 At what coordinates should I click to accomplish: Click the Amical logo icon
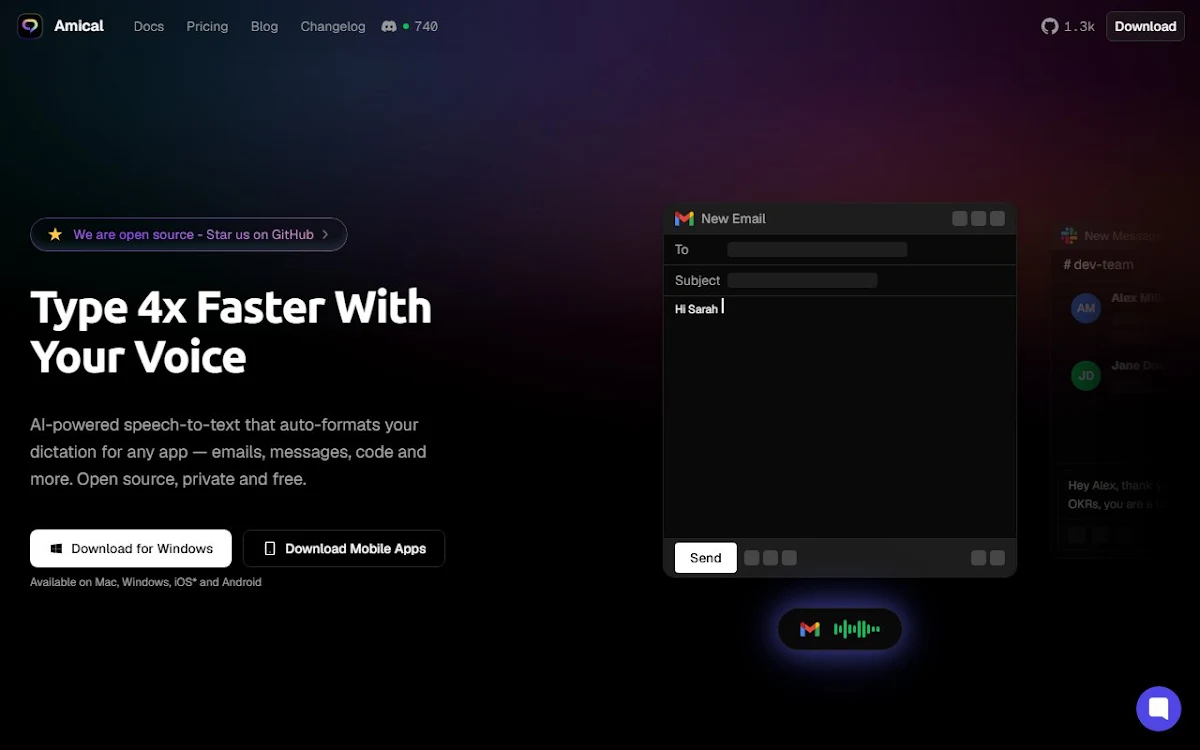[x=30, y=26]
